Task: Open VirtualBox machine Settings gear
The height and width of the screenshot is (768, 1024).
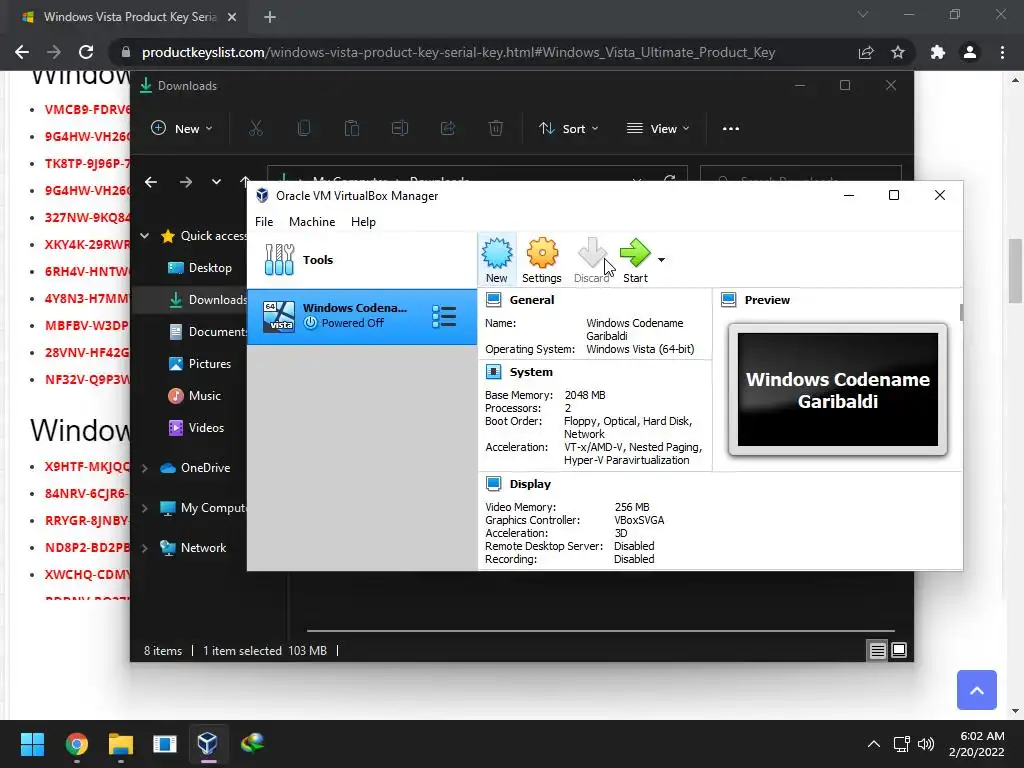Action: 541,260
